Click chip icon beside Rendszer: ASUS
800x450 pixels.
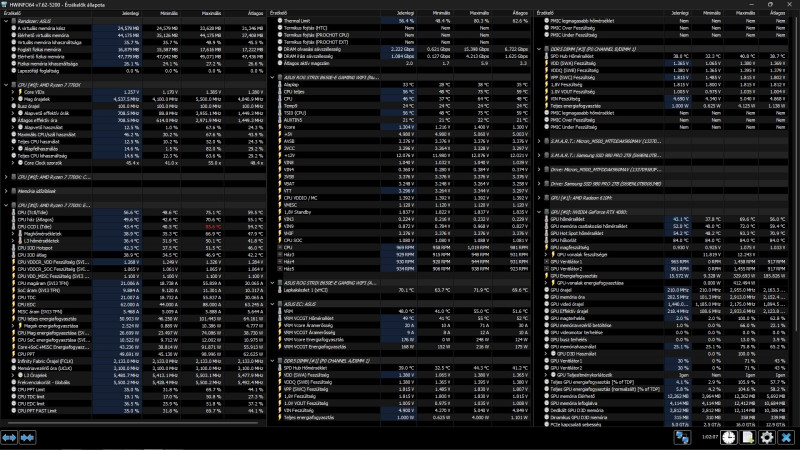(x=14, y=21)
